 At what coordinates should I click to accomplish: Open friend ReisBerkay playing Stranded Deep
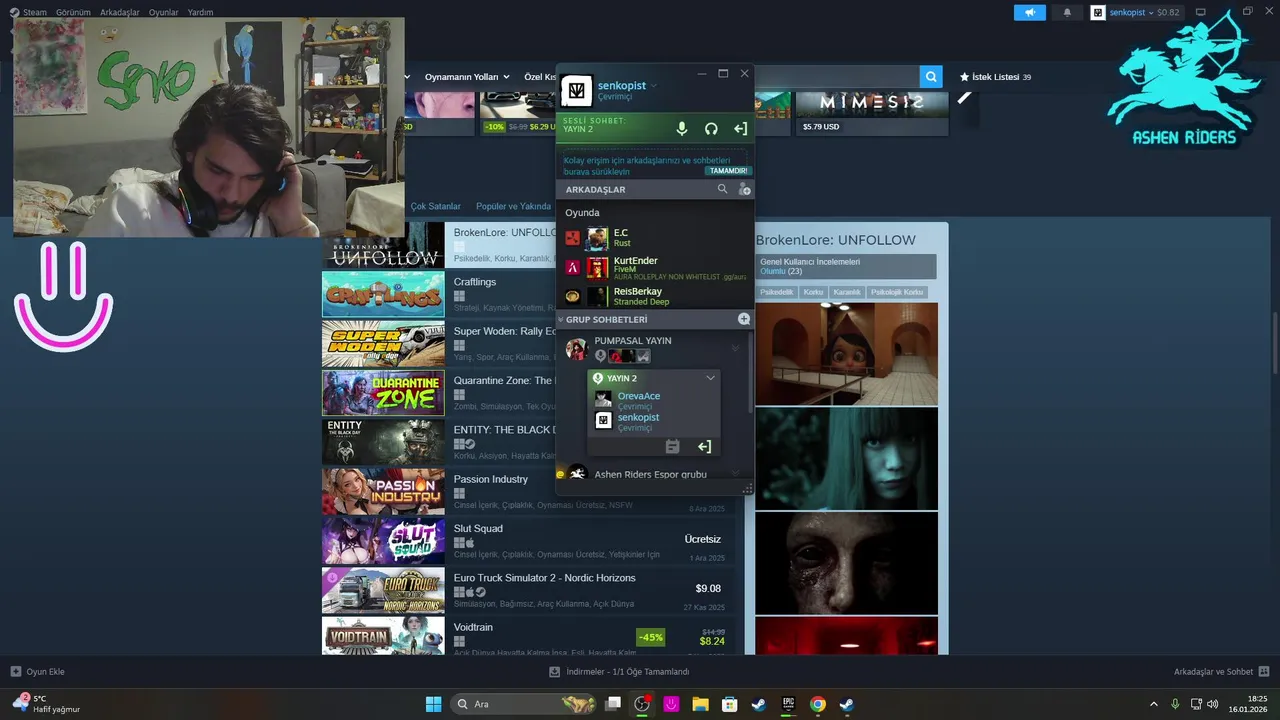(x=654, y=296)
